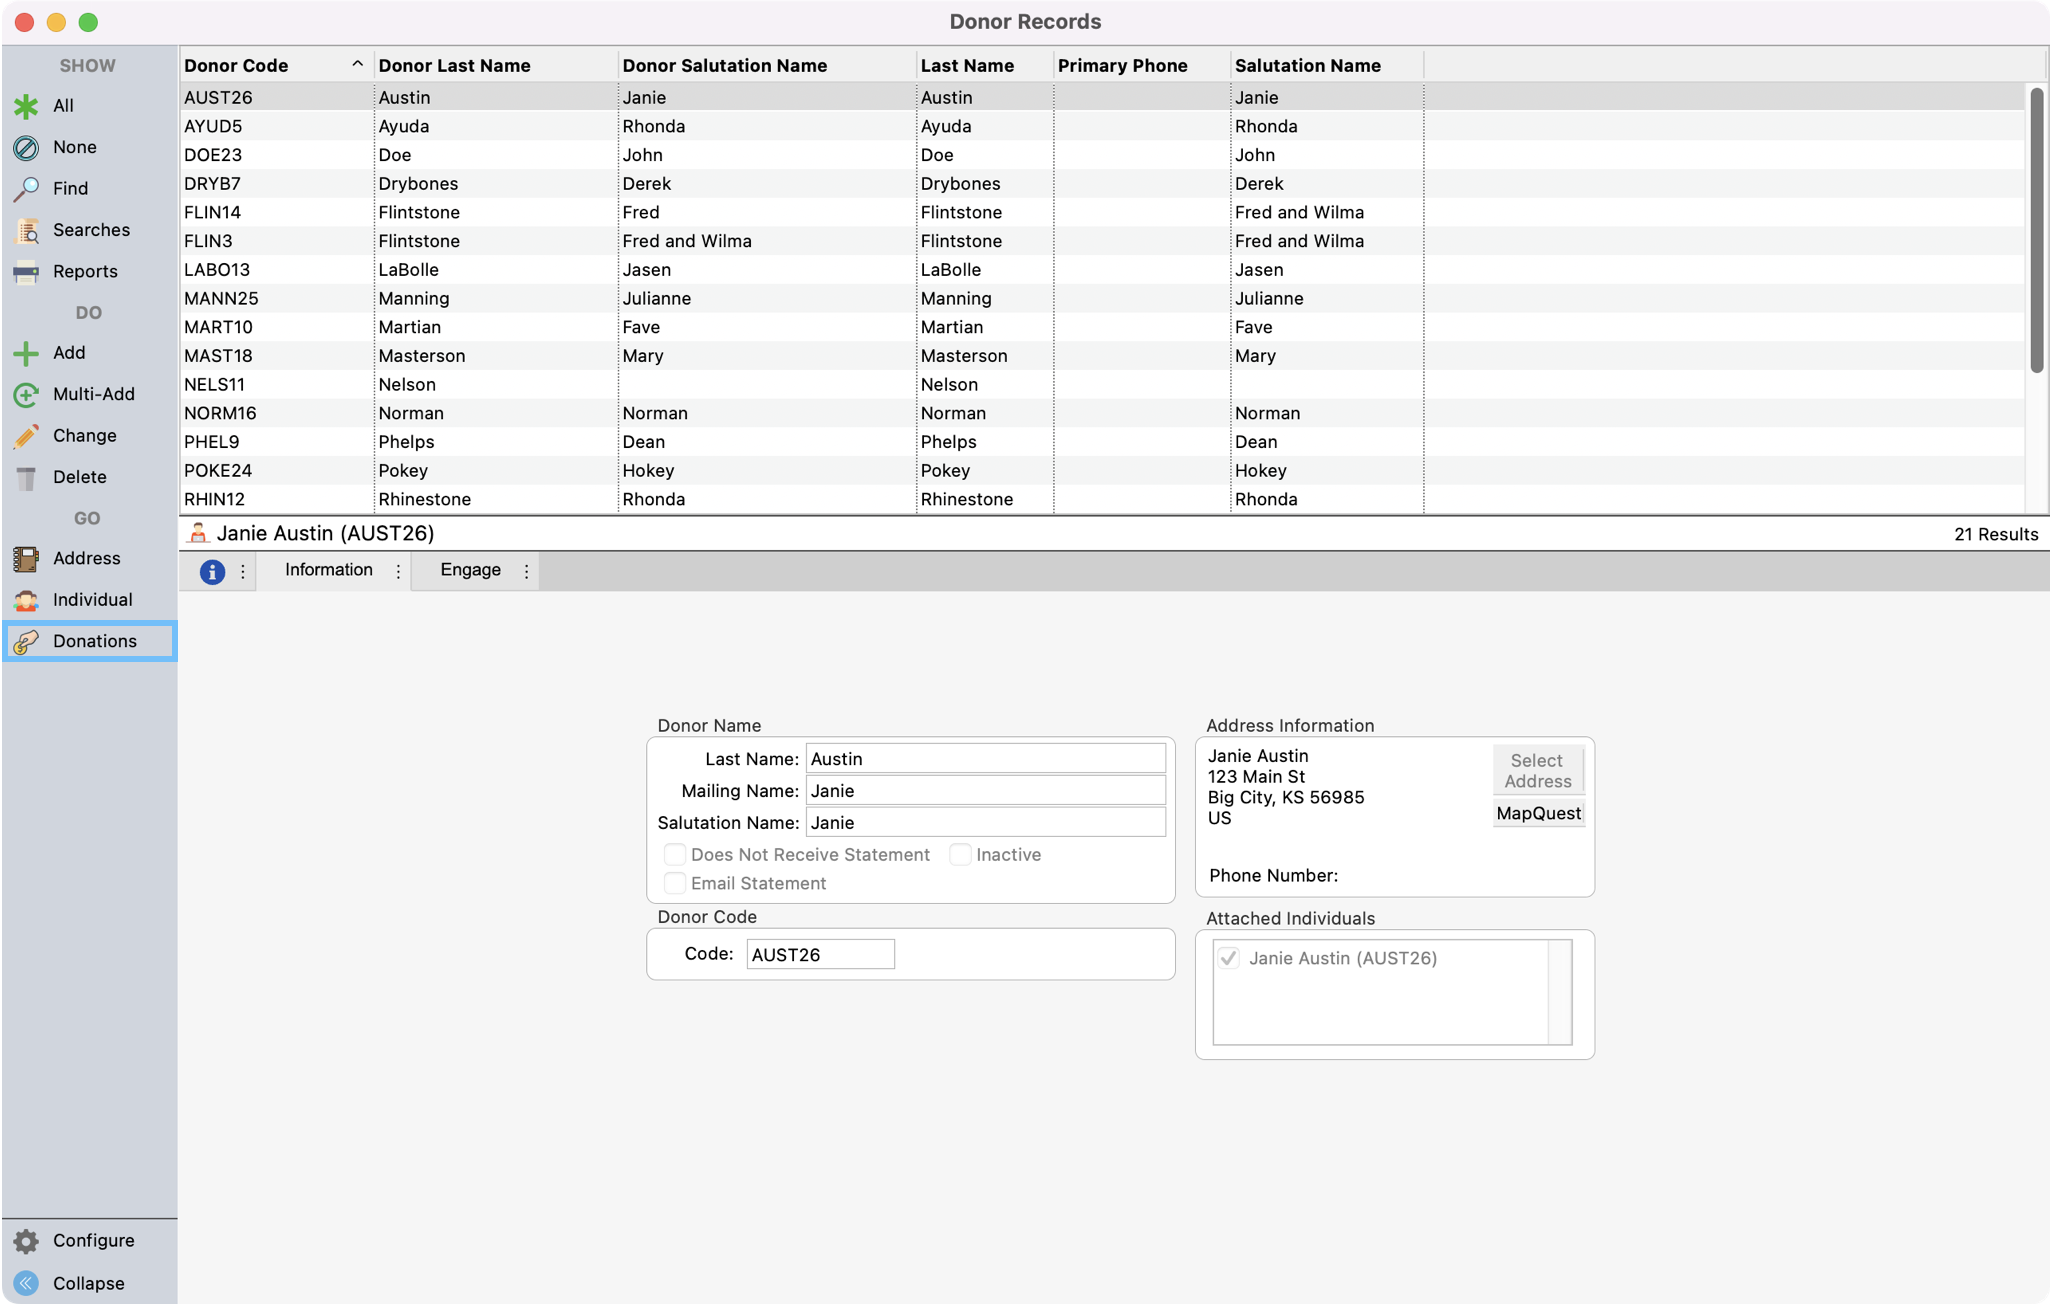Enable the Email Statement checkbox

pos(675,884)
